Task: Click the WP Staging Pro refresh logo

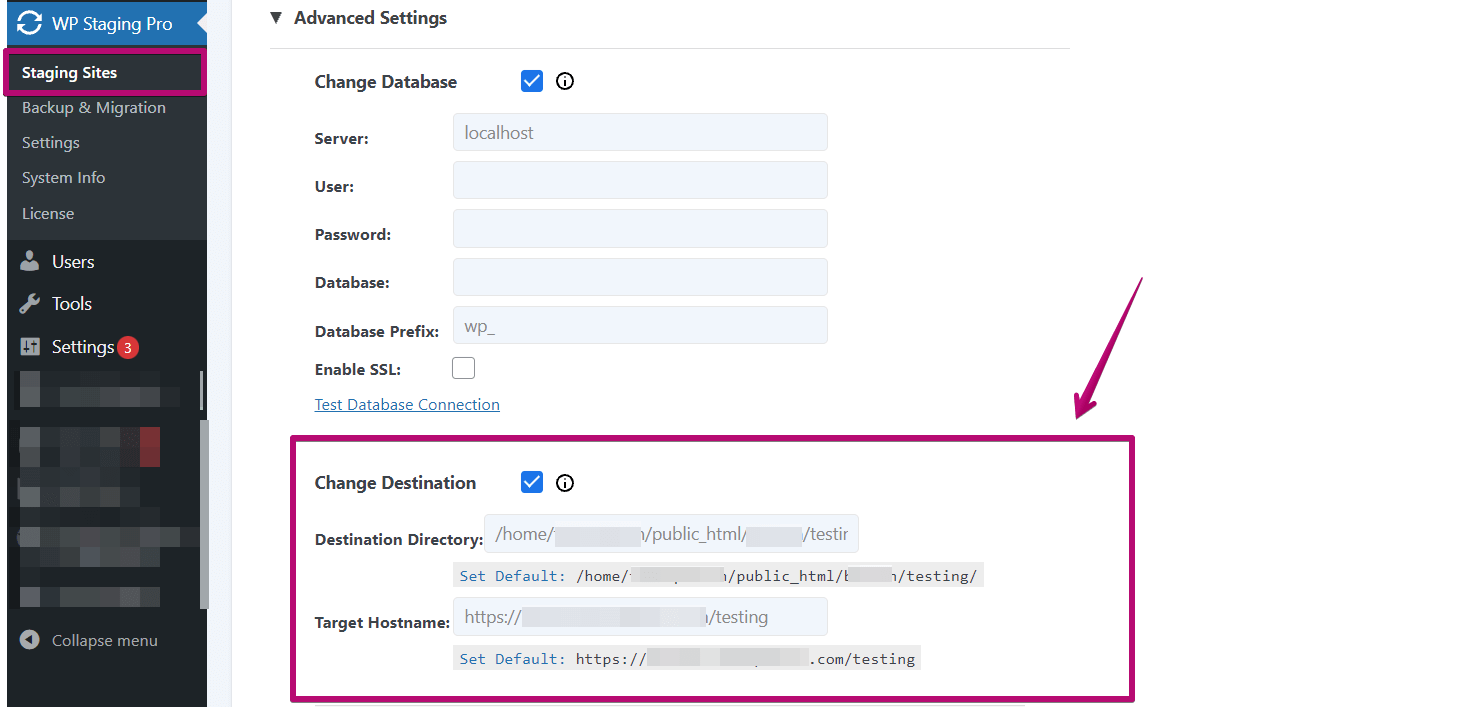Action: pos(29,23)
